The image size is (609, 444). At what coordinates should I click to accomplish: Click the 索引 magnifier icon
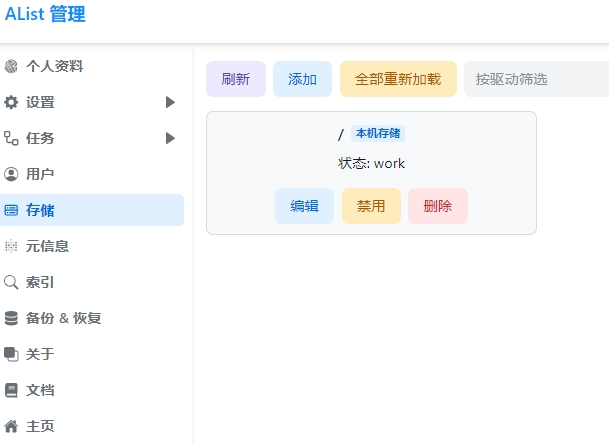click(x=11, y=282)
